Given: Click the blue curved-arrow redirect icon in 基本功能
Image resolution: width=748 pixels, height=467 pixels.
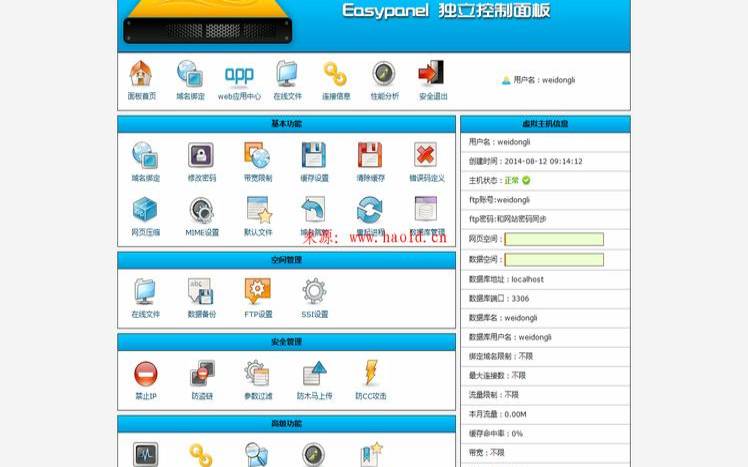Looking at the screenshot, I should click(314, 209).
